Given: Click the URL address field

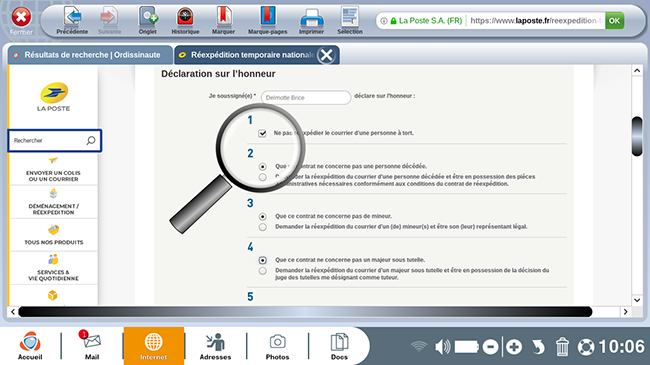Looking at the screenshot, I should 536,20.
